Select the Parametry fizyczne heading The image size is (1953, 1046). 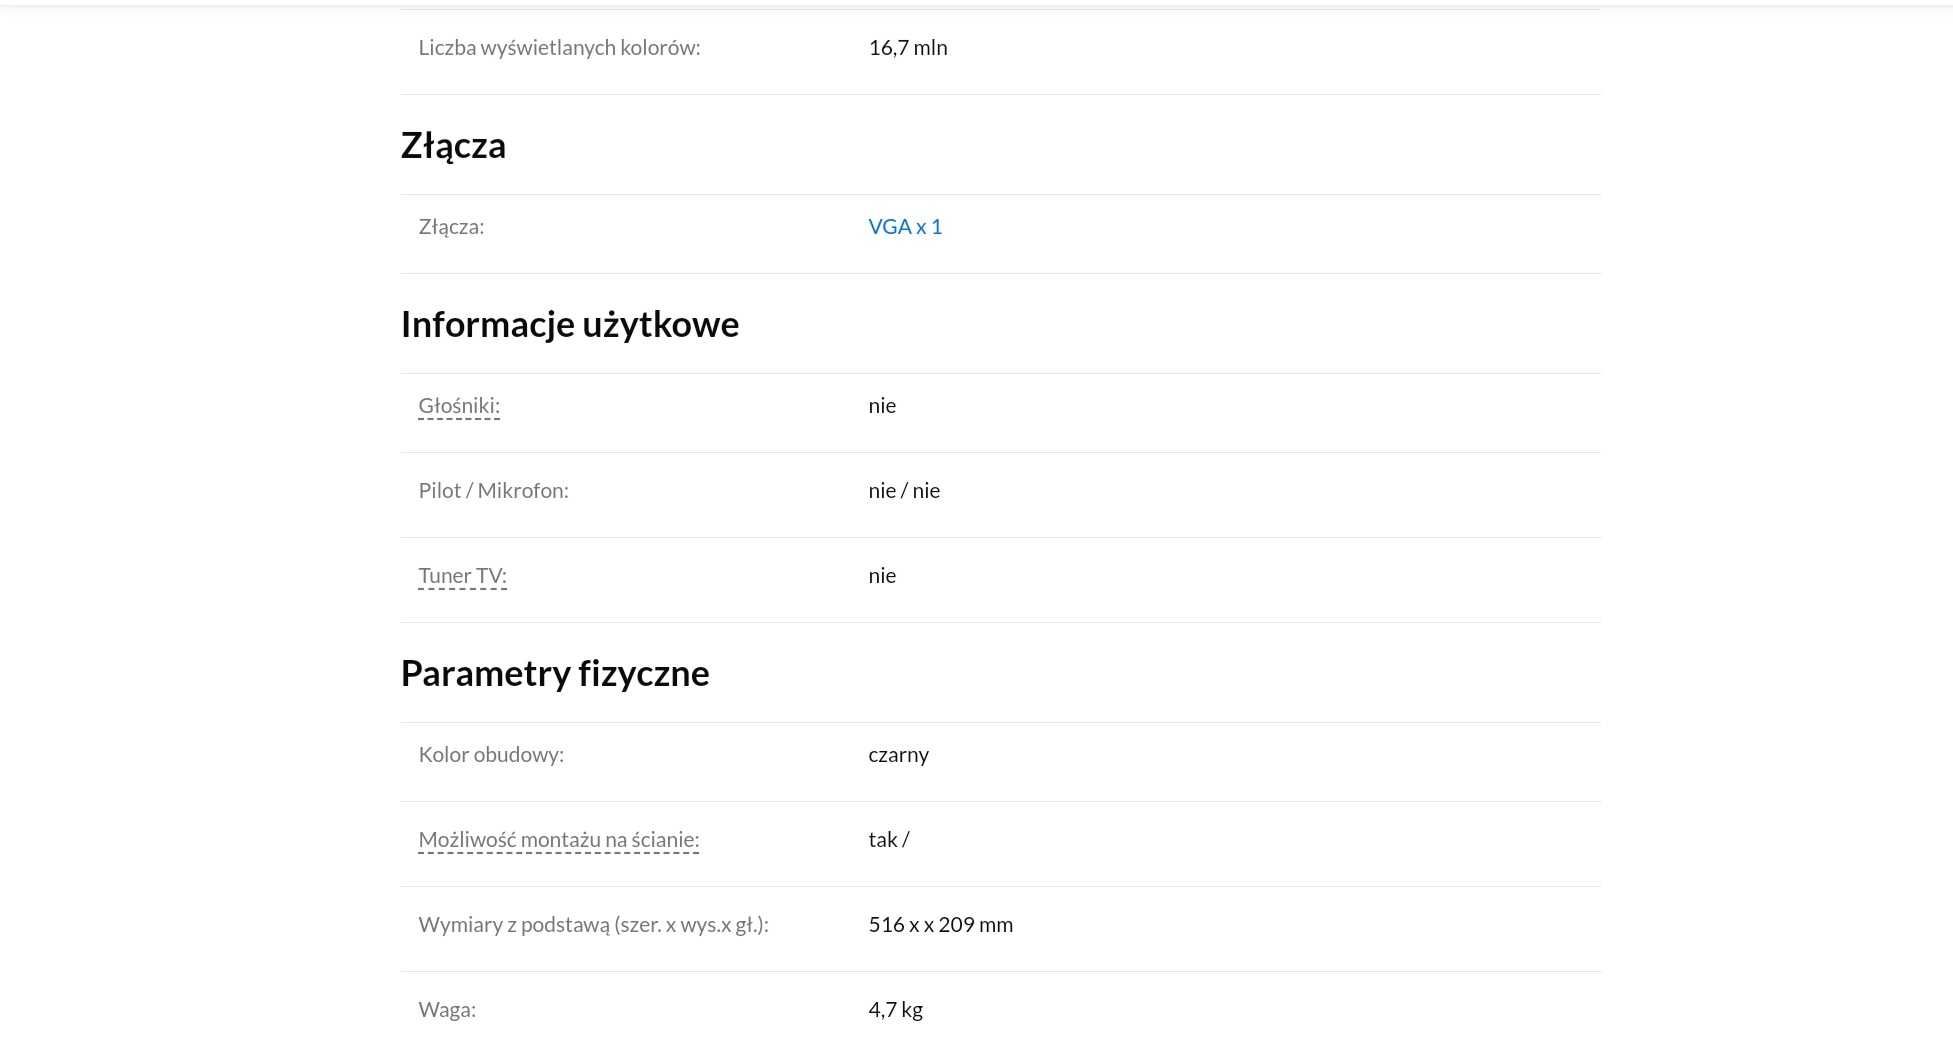click(x=555, y=673)
